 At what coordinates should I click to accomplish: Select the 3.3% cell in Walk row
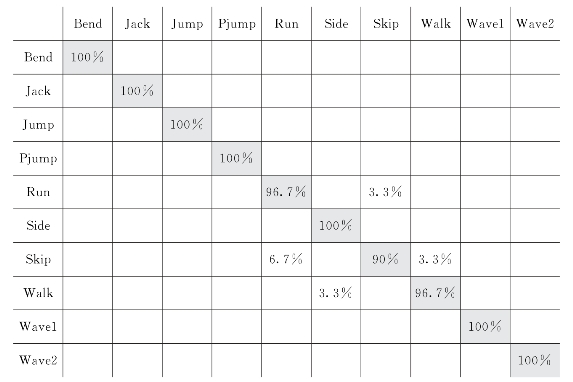pos(335,293)
